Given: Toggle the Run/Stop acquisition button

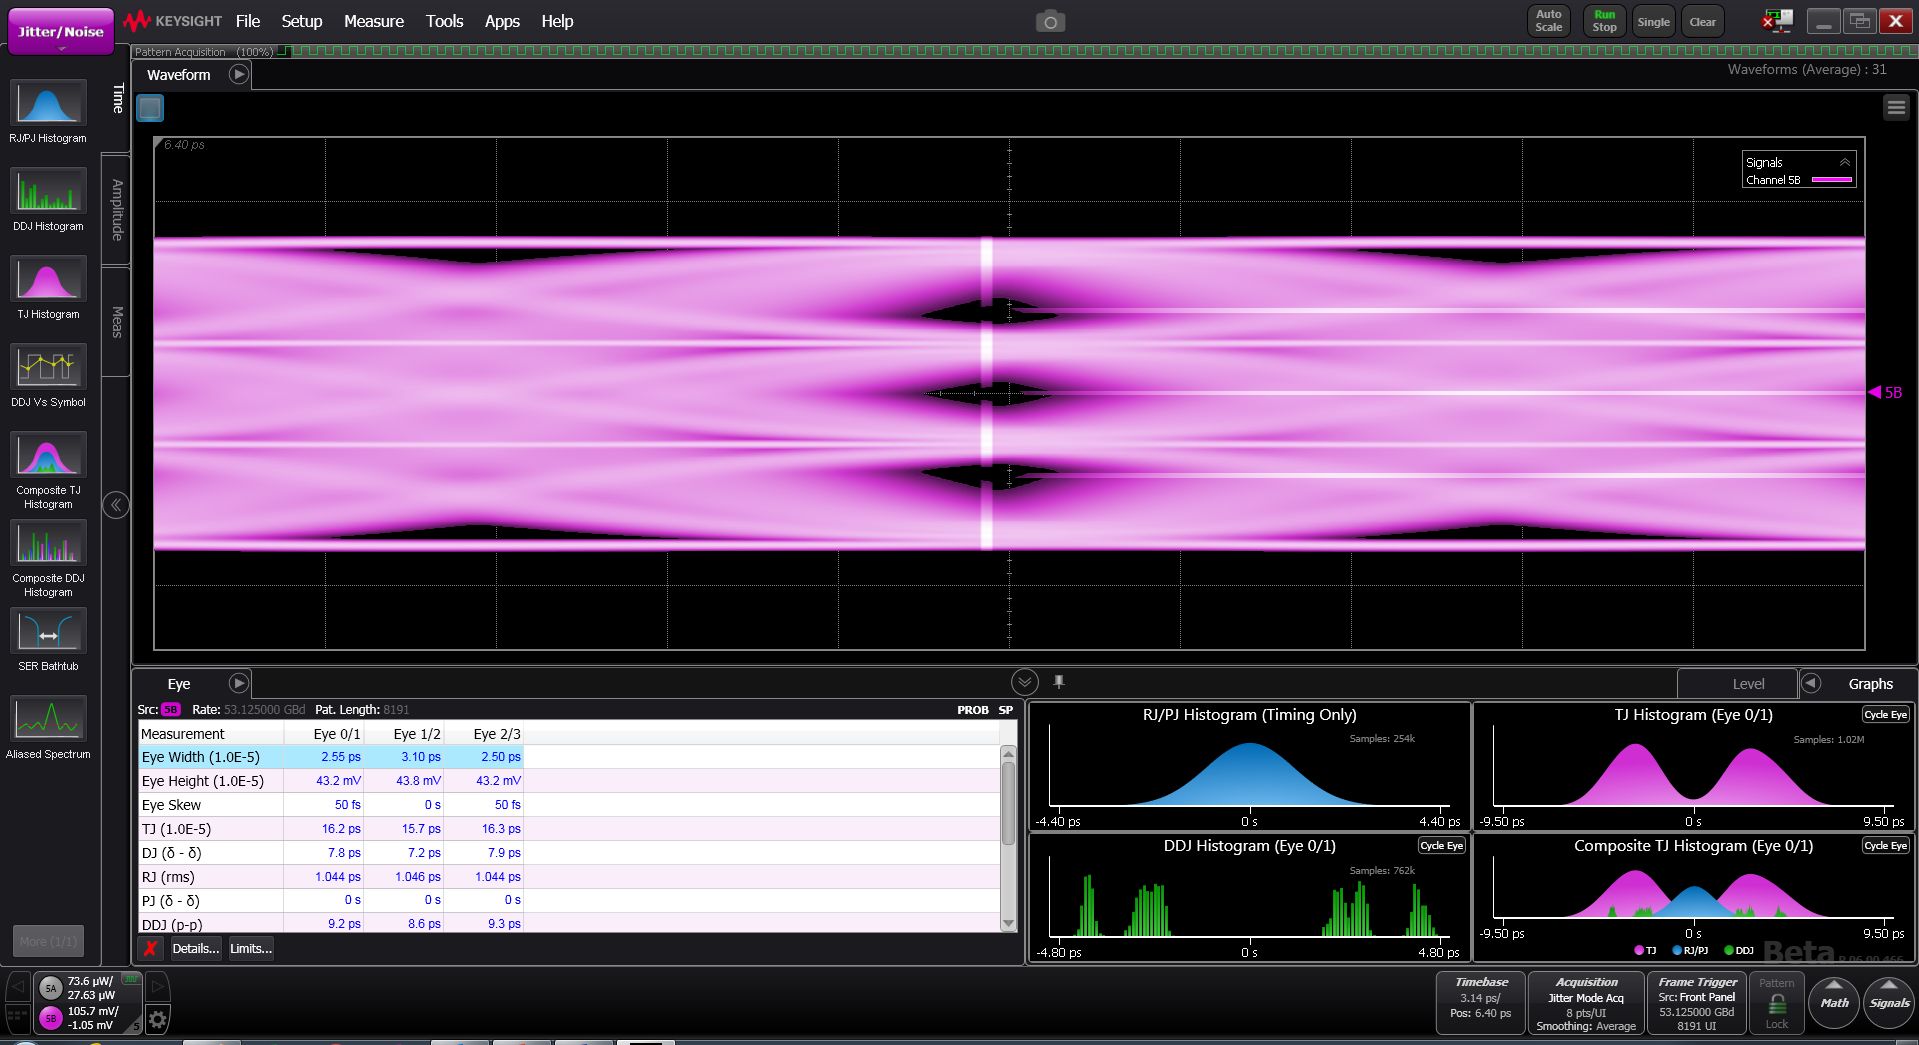Looking at the screenshot, I should point(1604,21).
